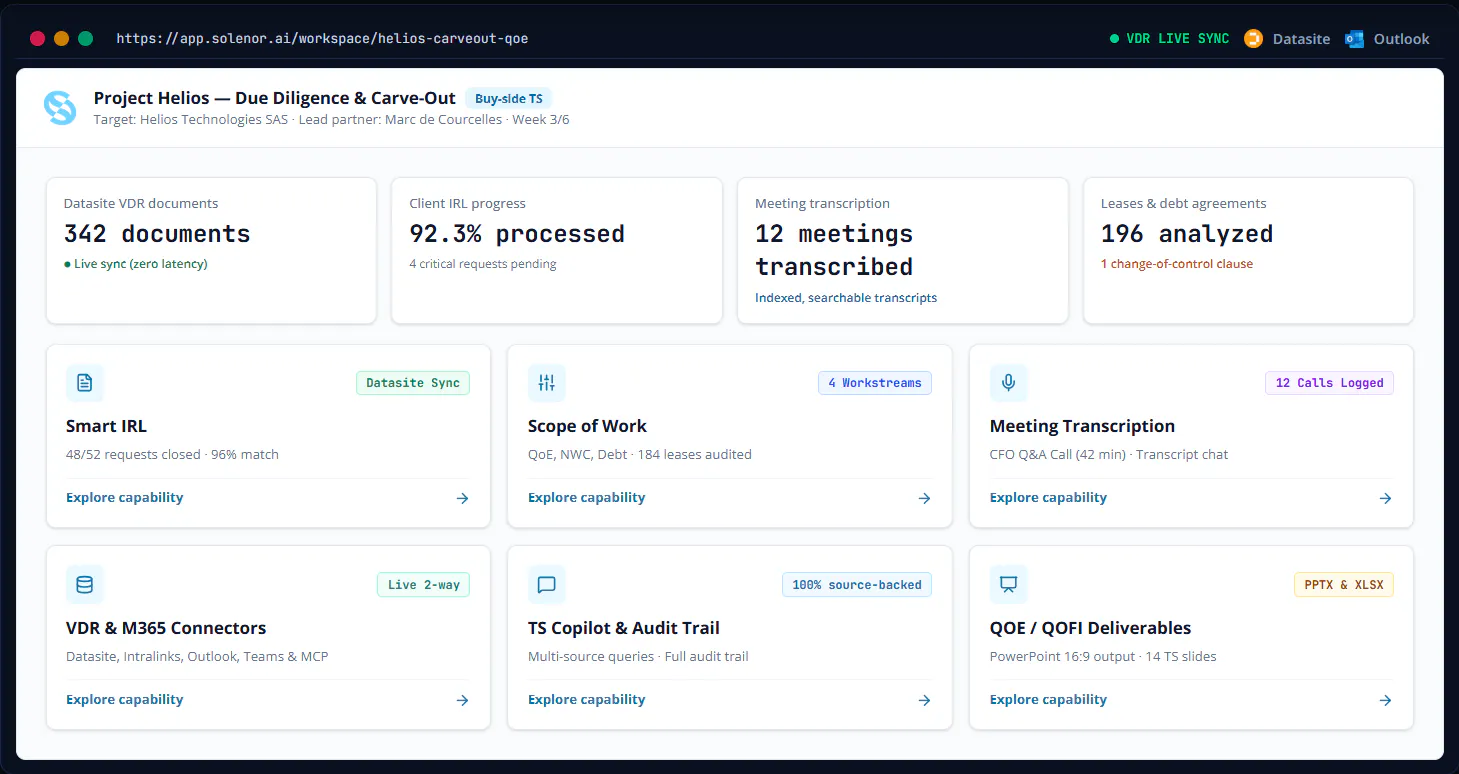This screenshot has height=774, width=1459.
Task: Click the Project Helios title
Action: tap(275, 98)
